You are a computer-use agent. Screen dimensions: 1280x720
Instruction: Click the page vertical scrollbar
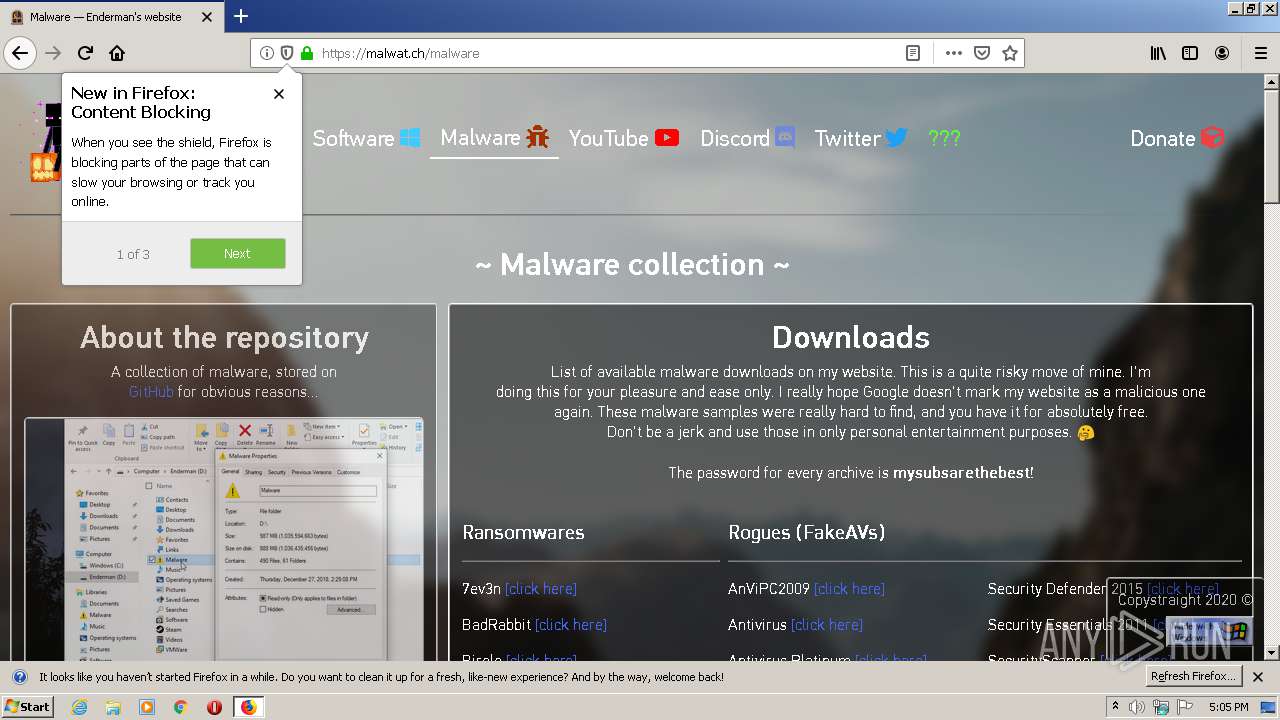pos(1271,367)
